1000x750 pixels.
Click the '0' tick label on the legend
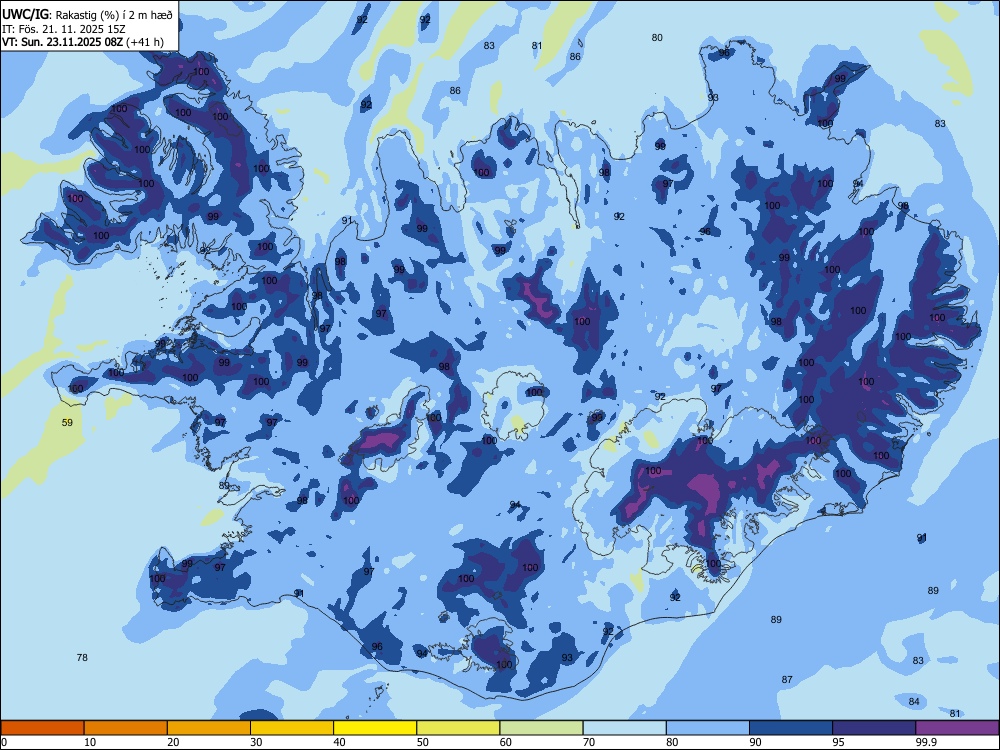(x=4, y=742)
